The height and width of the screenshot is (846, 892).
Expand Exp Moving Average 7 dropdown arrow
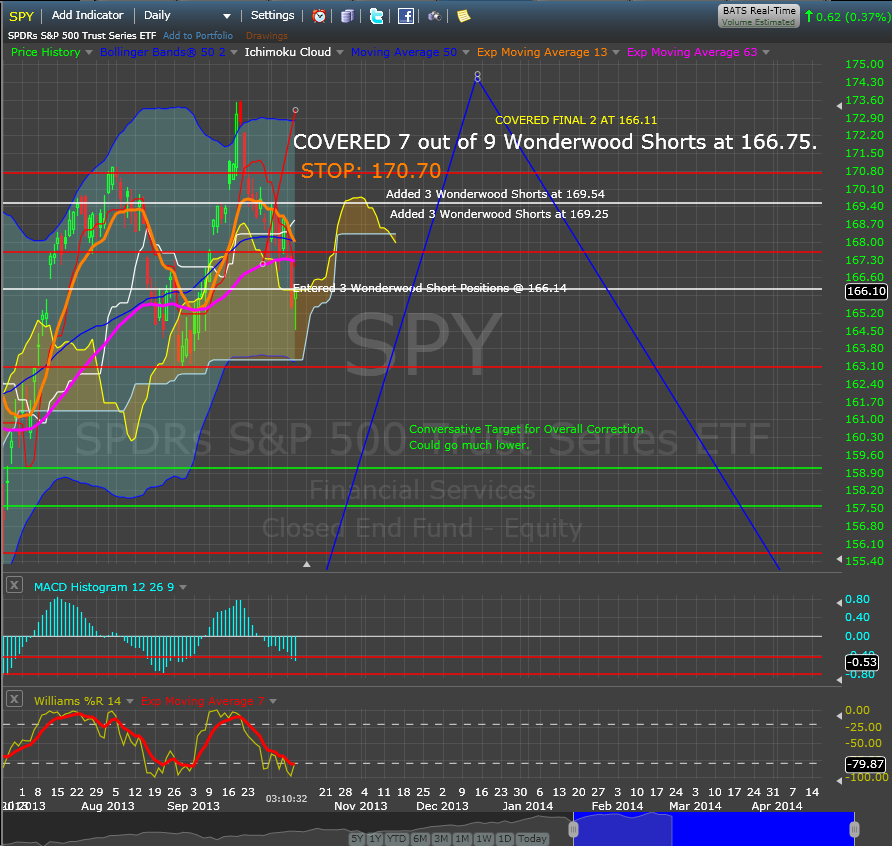pos(273,701)
